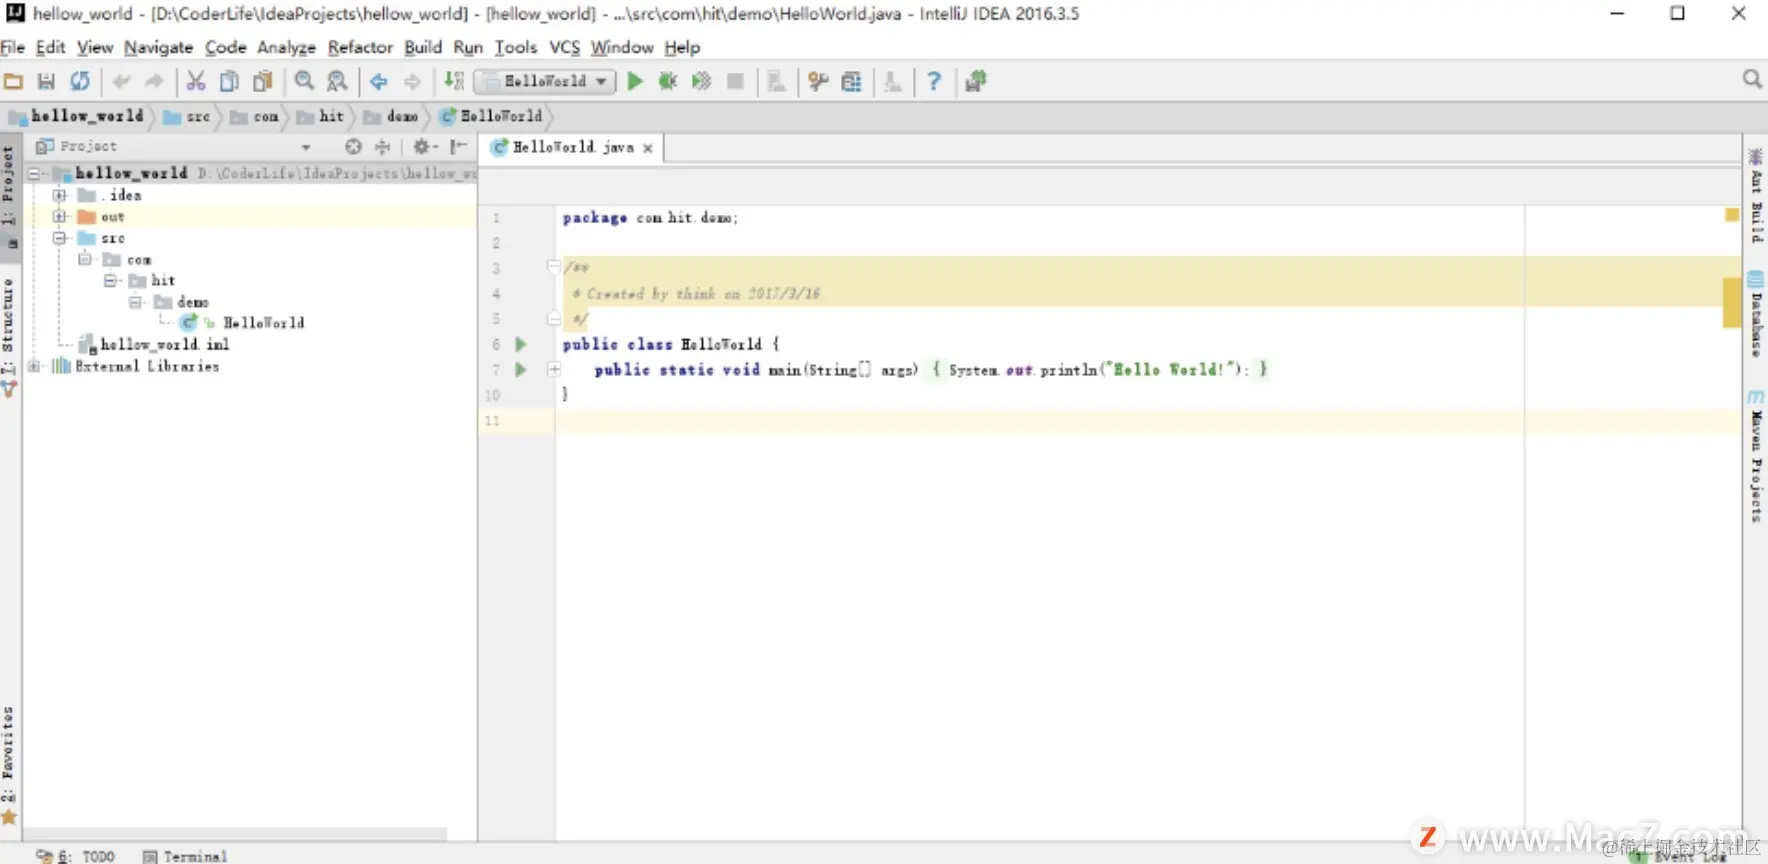This screenshot has height=864, width=1768.
Task: Collapse the javadoc comment fold marker
Action: pos(554,266)
